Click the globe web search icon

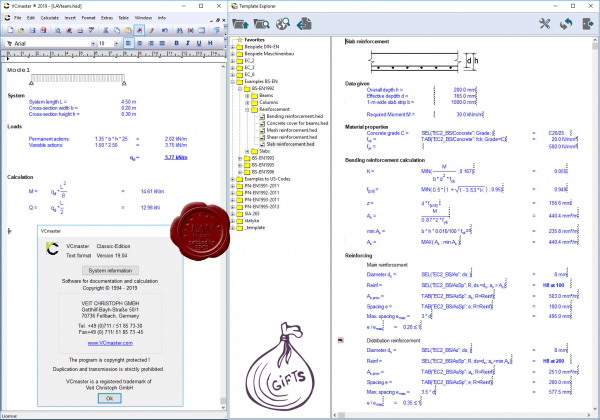pos(283,24)
